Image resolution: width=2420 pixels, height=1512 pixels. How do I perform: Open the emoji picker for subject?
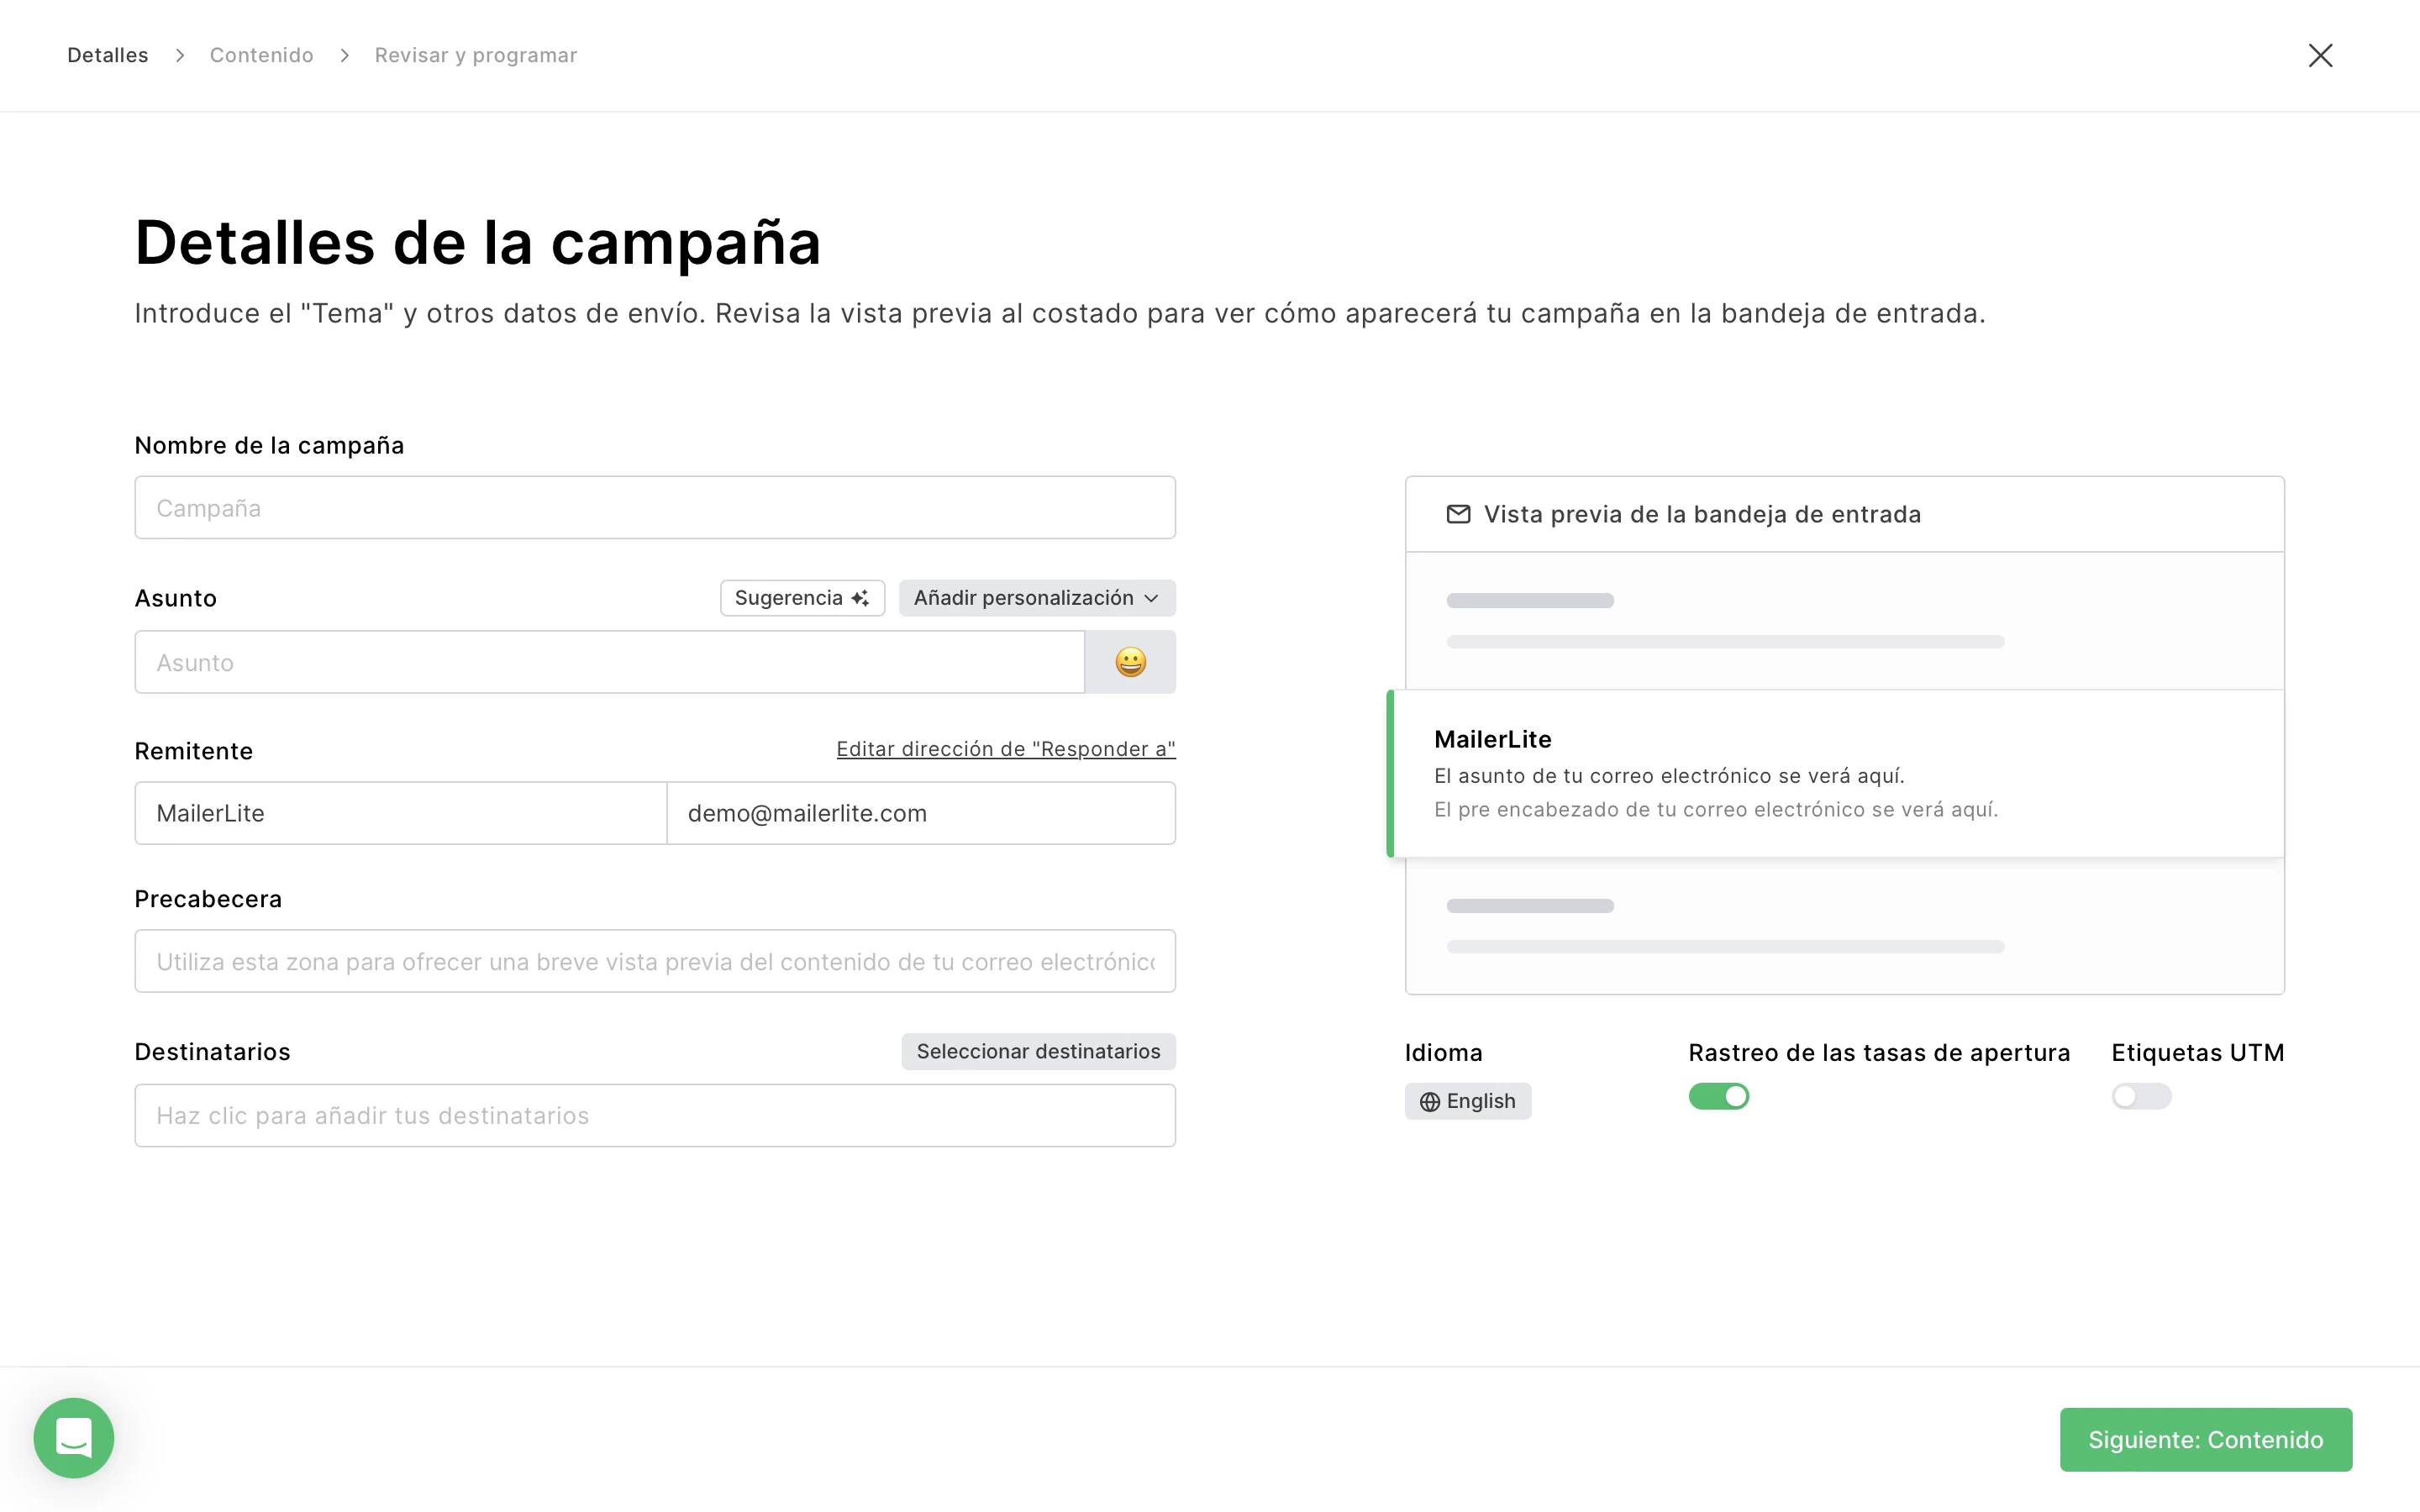(x=1130, y=662)
